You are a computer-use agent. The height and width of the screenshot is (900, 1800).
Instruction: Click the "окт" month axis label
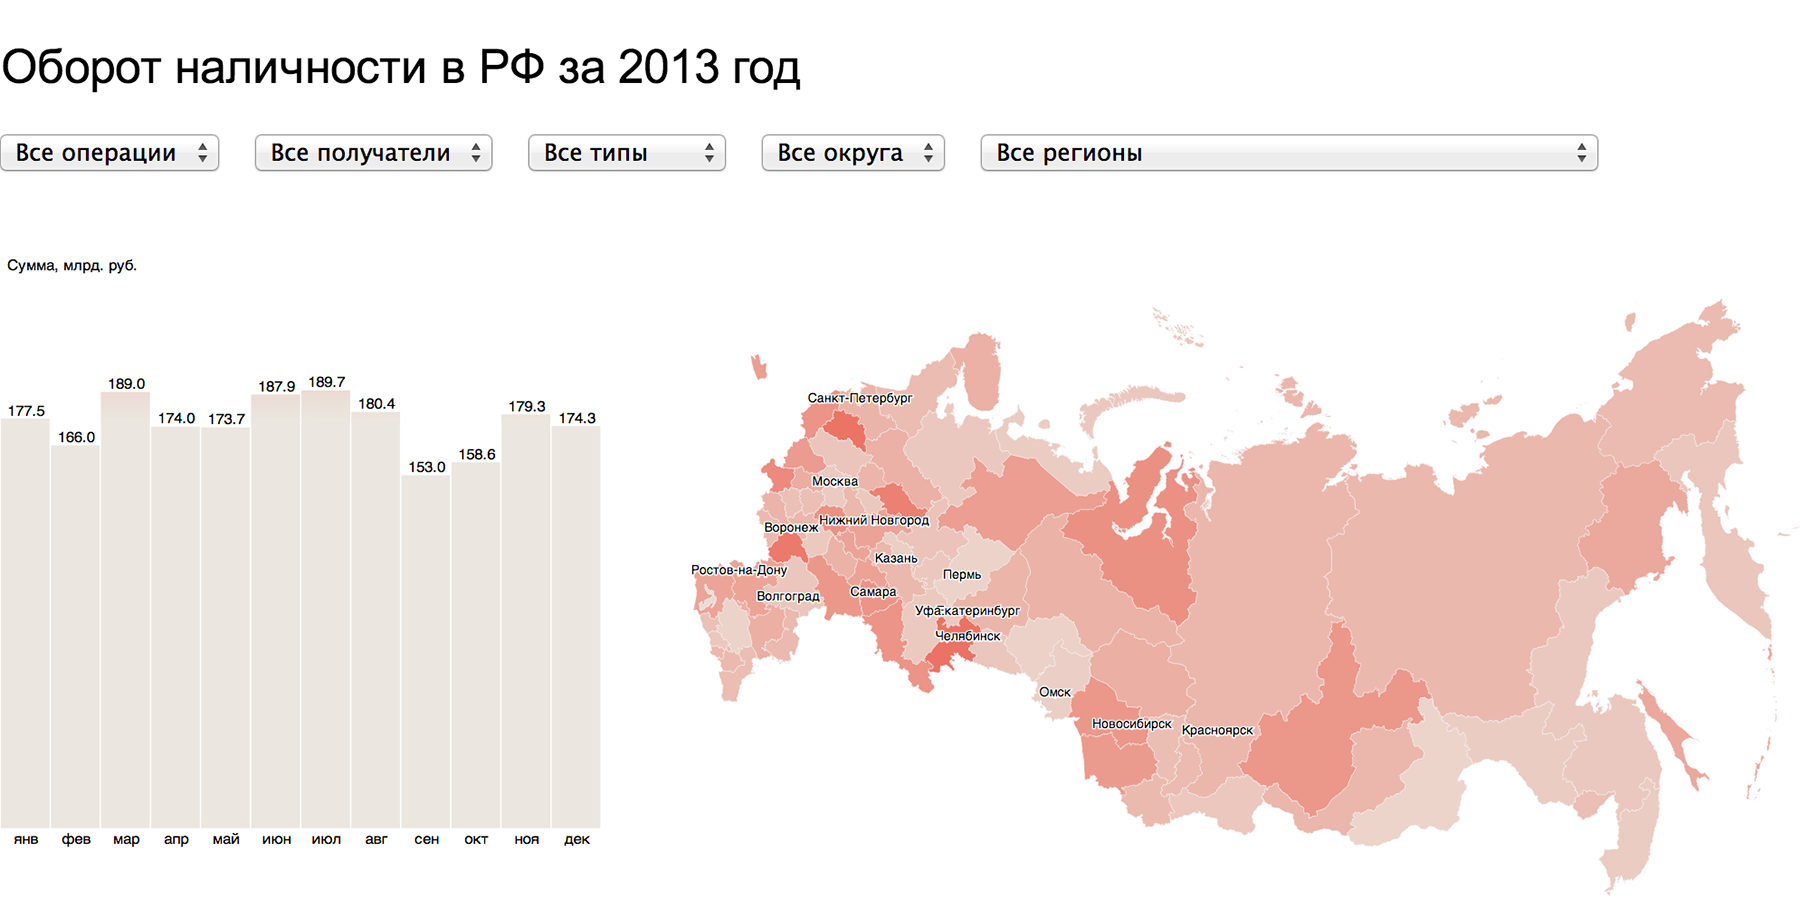(x=476, y=839)
